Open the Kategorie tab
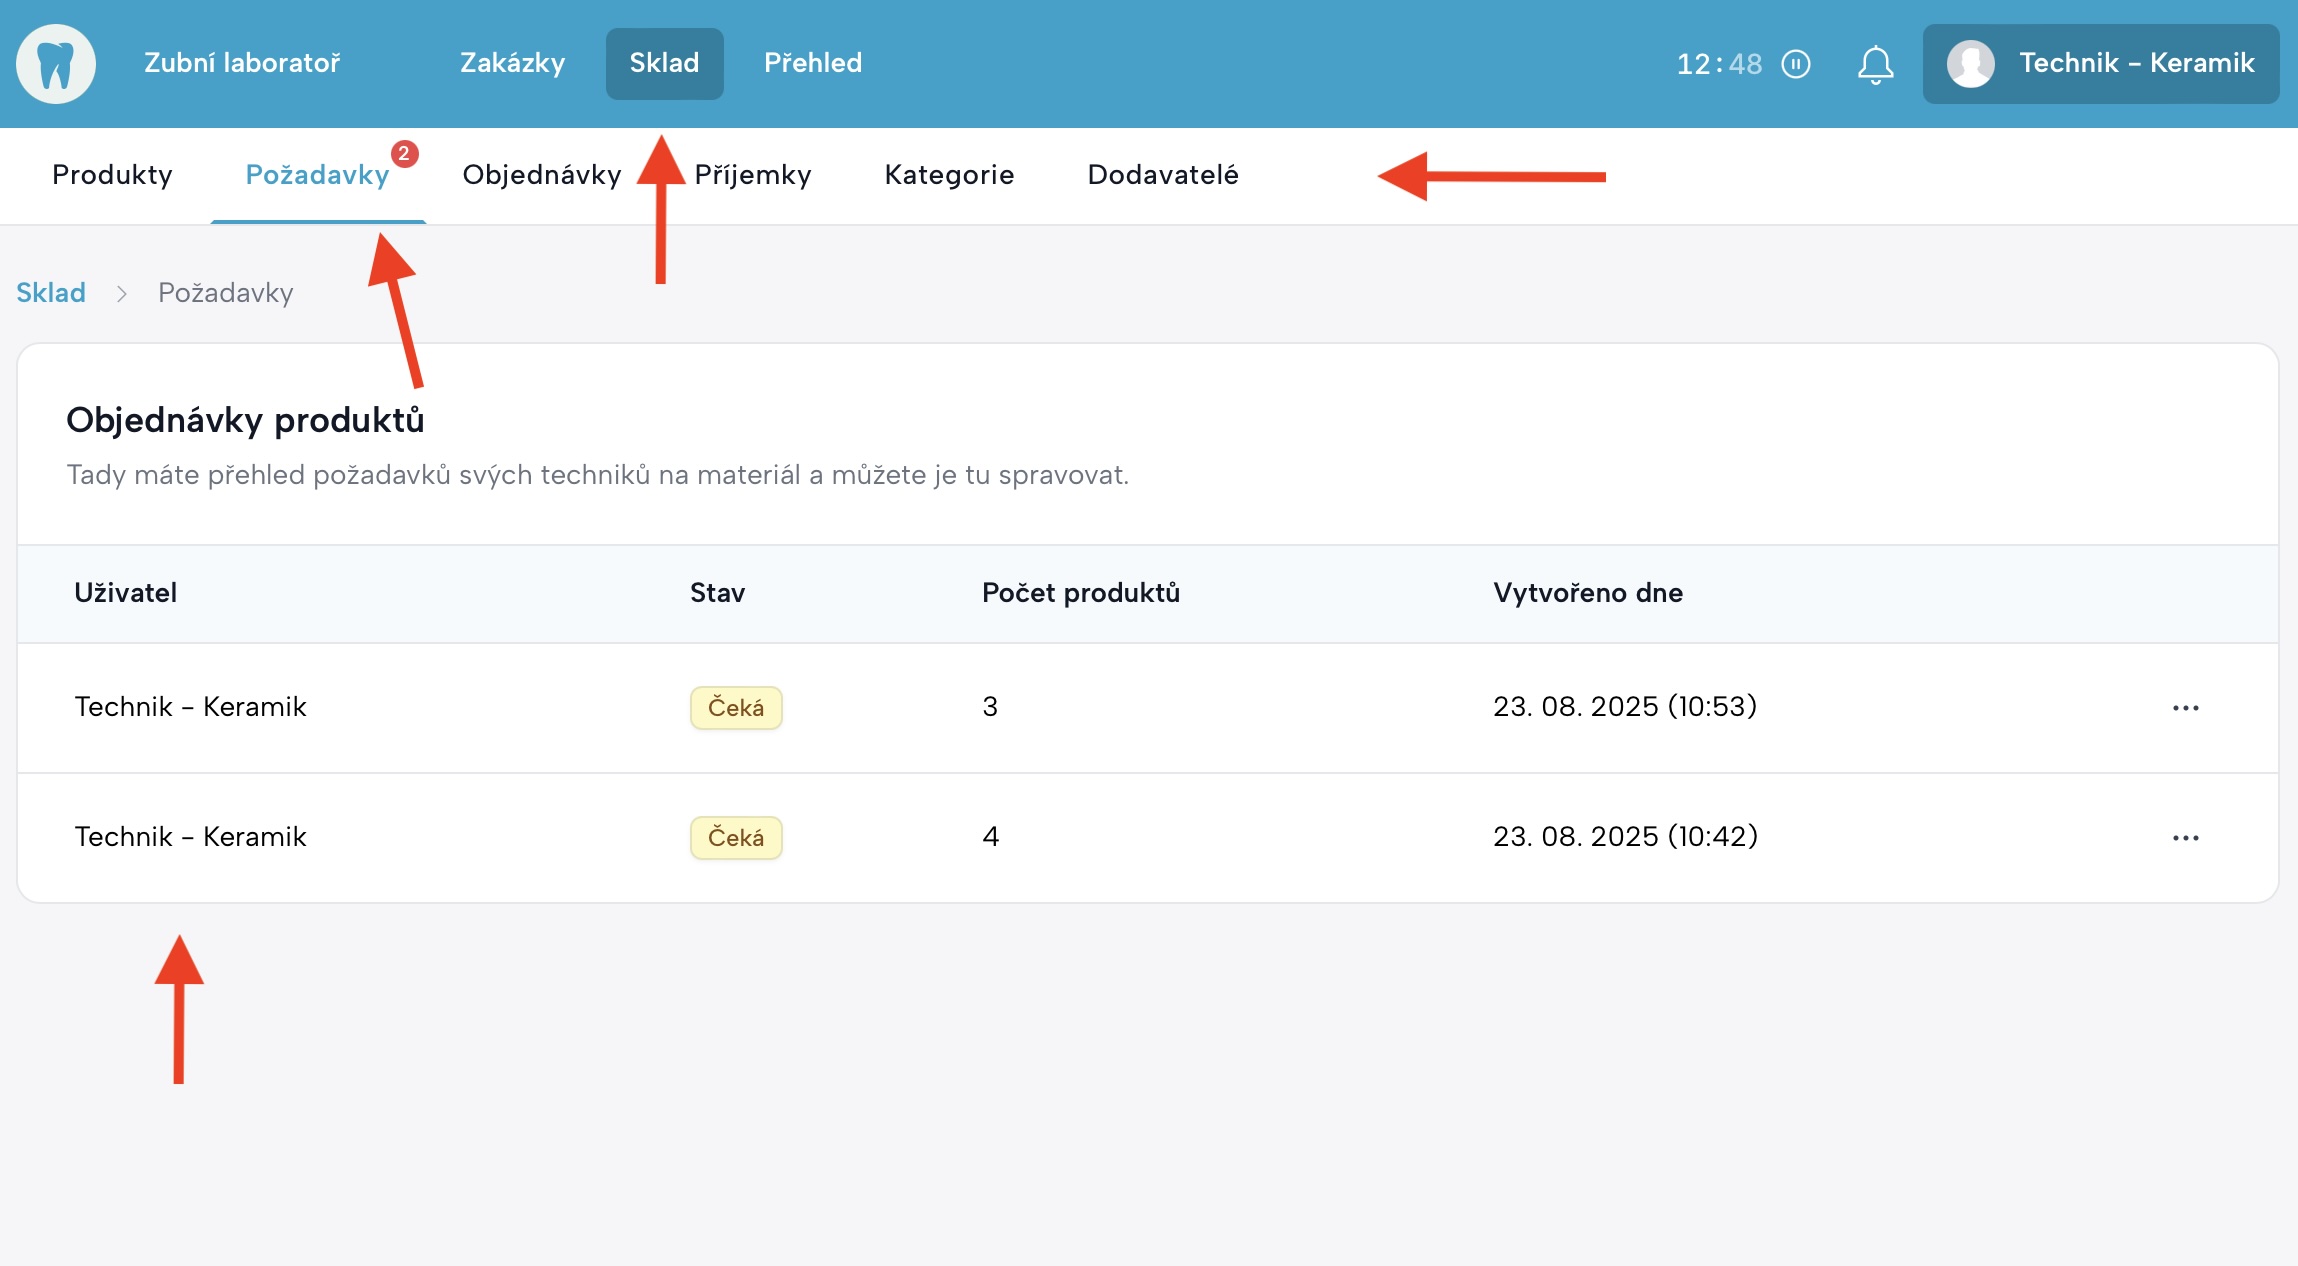 pos(949,175)
